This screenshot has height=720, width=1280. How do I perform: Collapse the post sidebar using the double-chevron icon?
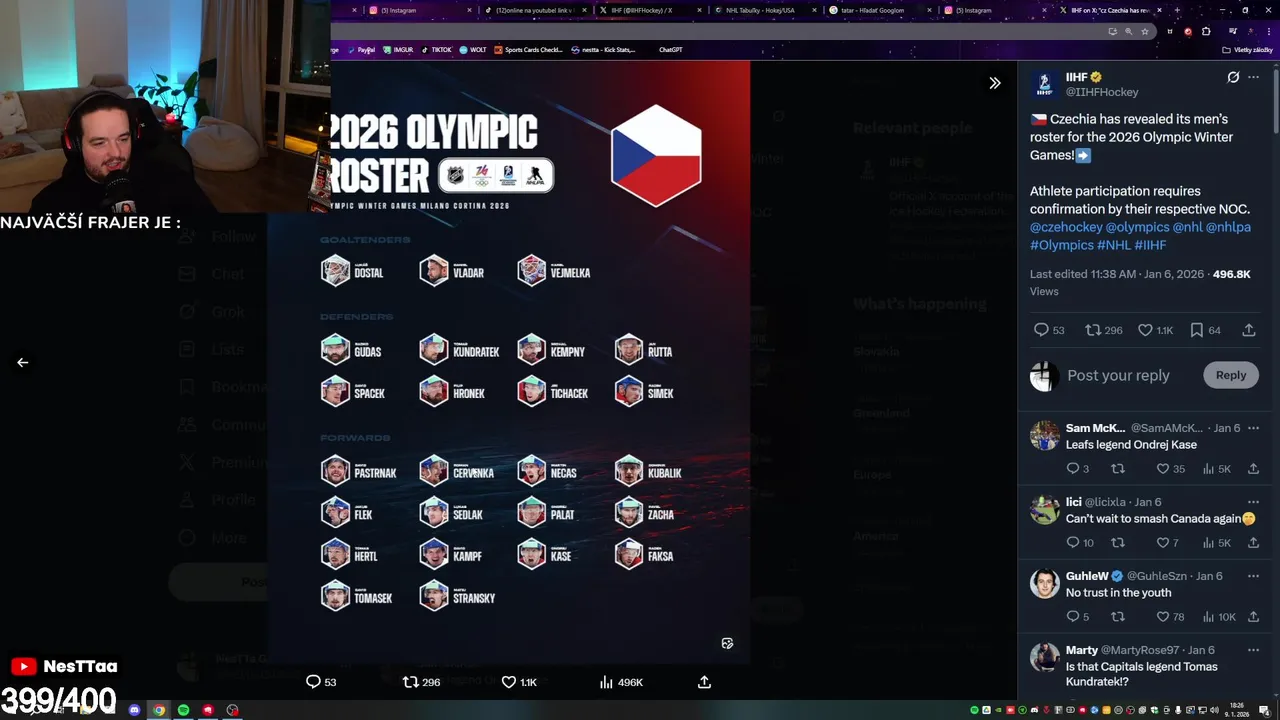click(994, 83)
